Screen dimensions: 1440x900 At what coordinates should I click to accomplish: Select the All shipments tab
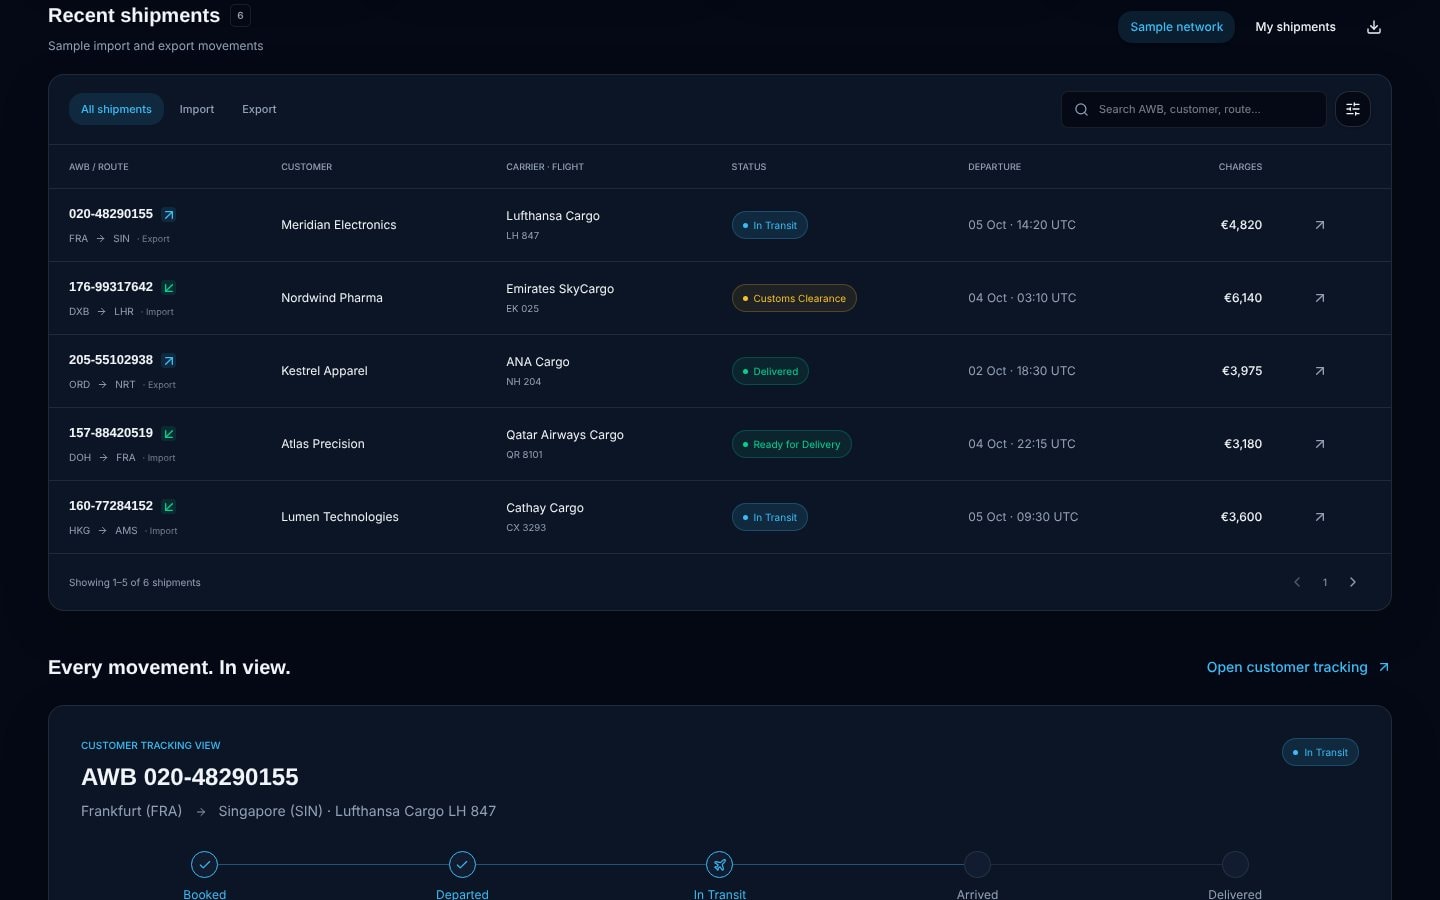116,109
